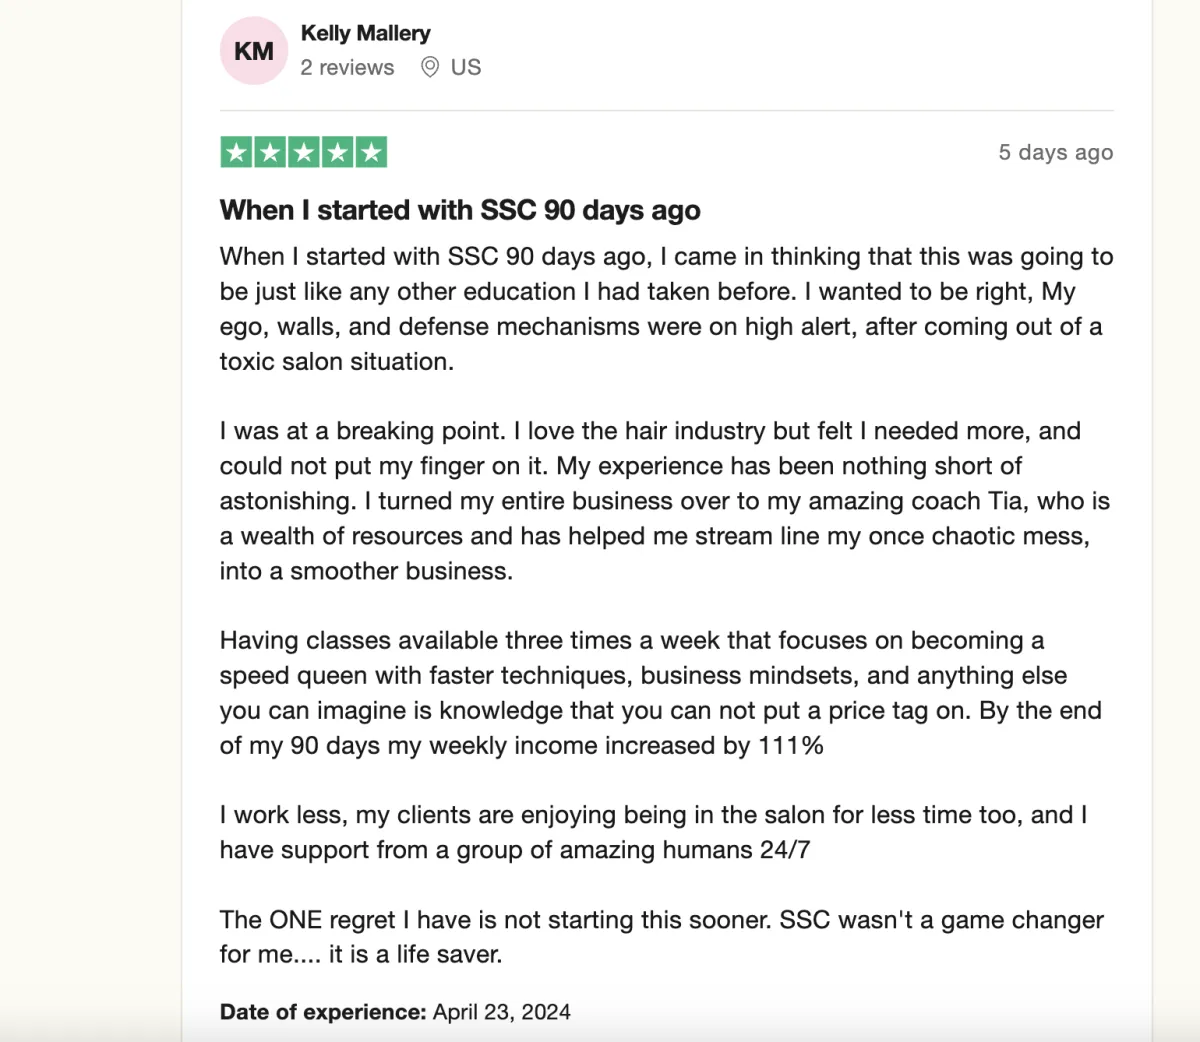Click the paragraph mentioning coach Tia

pyautogui.click(x=665, y=501)
